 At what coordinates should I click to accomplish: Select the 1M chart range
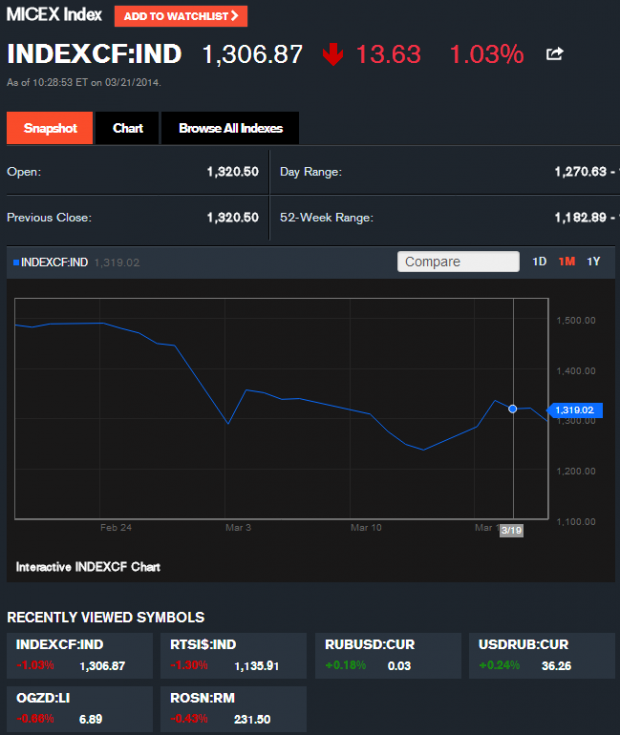tap(567, 262)
